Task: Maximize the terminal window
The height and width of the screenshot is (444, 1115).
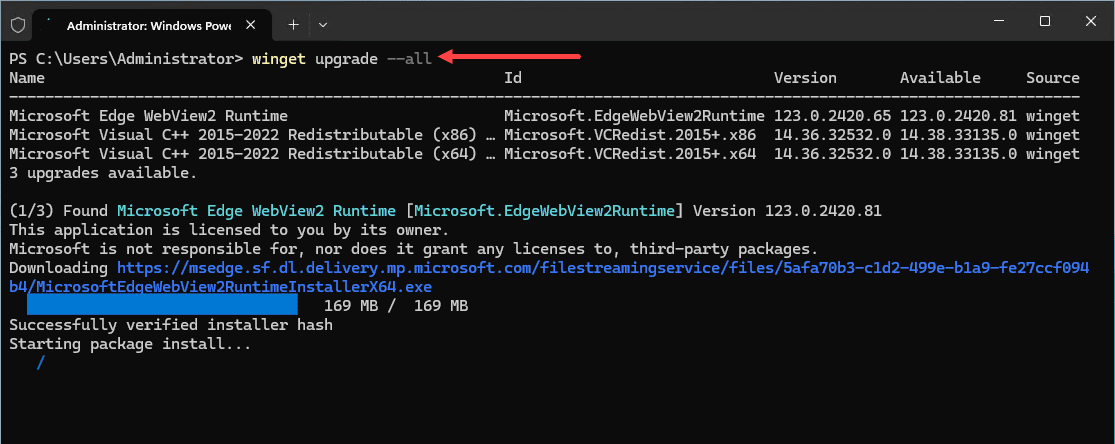Action: tap(1045, 22)
